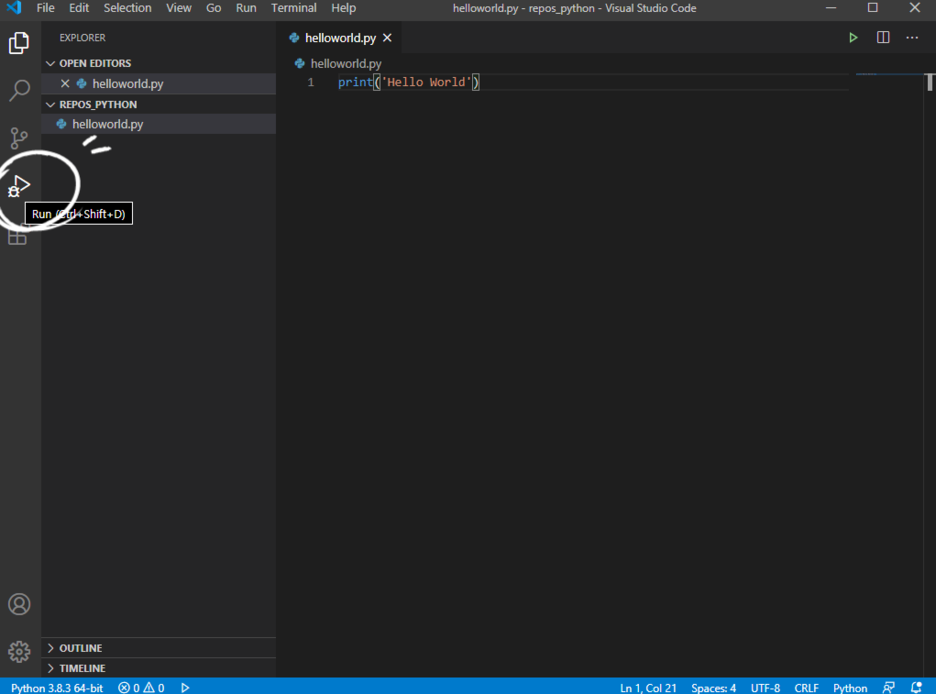Image resolution: width=936 pixels, height=694 pixels.
Task: Select the helloworld.py editor tab
Action: point(340,38)
